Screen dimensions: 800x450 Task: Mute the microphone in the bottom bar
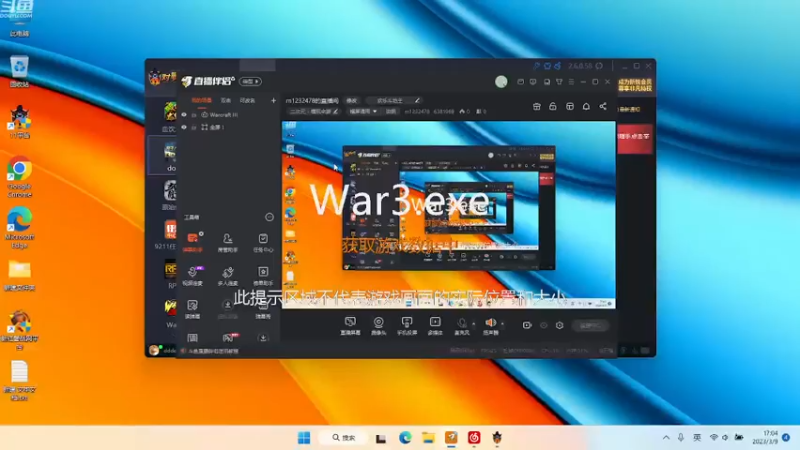click(462, 326)
